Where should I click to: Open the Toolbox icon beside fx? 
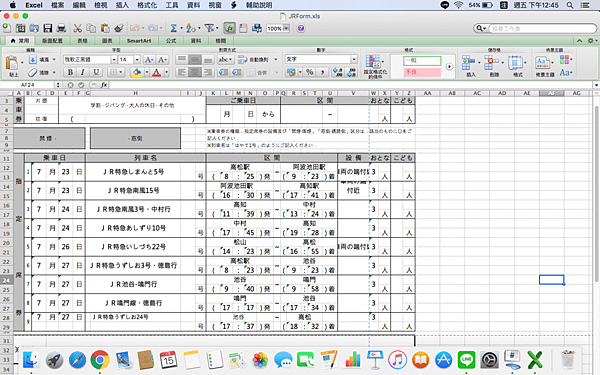pyautogui.click(x=243, y=28)
